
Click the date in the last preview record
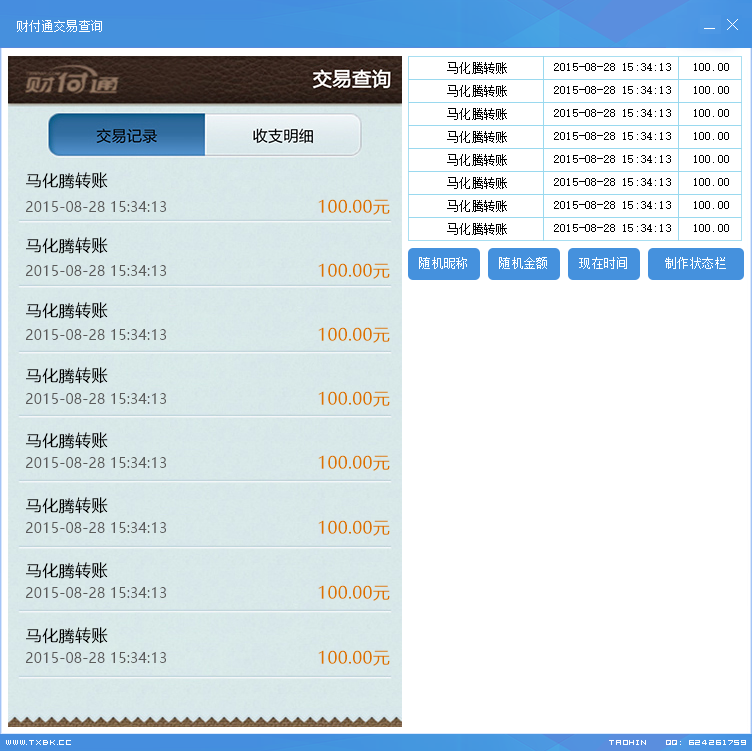tap(96, 657)
